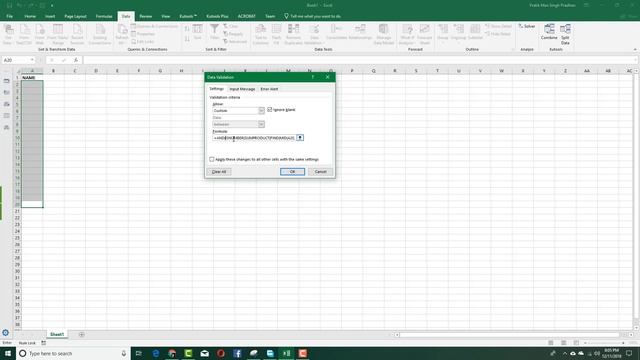The image size is (640, 360).
Task: Open the Kutools Plus ribbon tab
Action: pyautogui.click(x=217, y=16)
